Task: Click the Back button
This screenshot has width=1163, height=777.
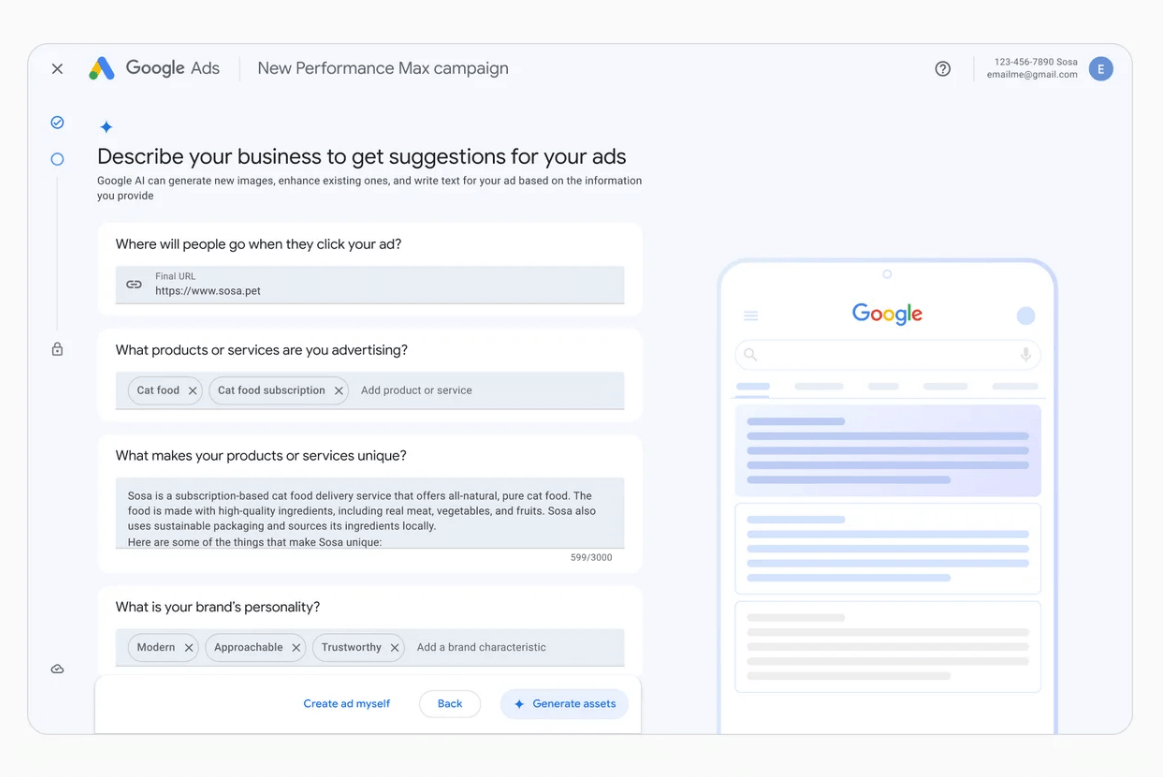Action: point(449,704)
